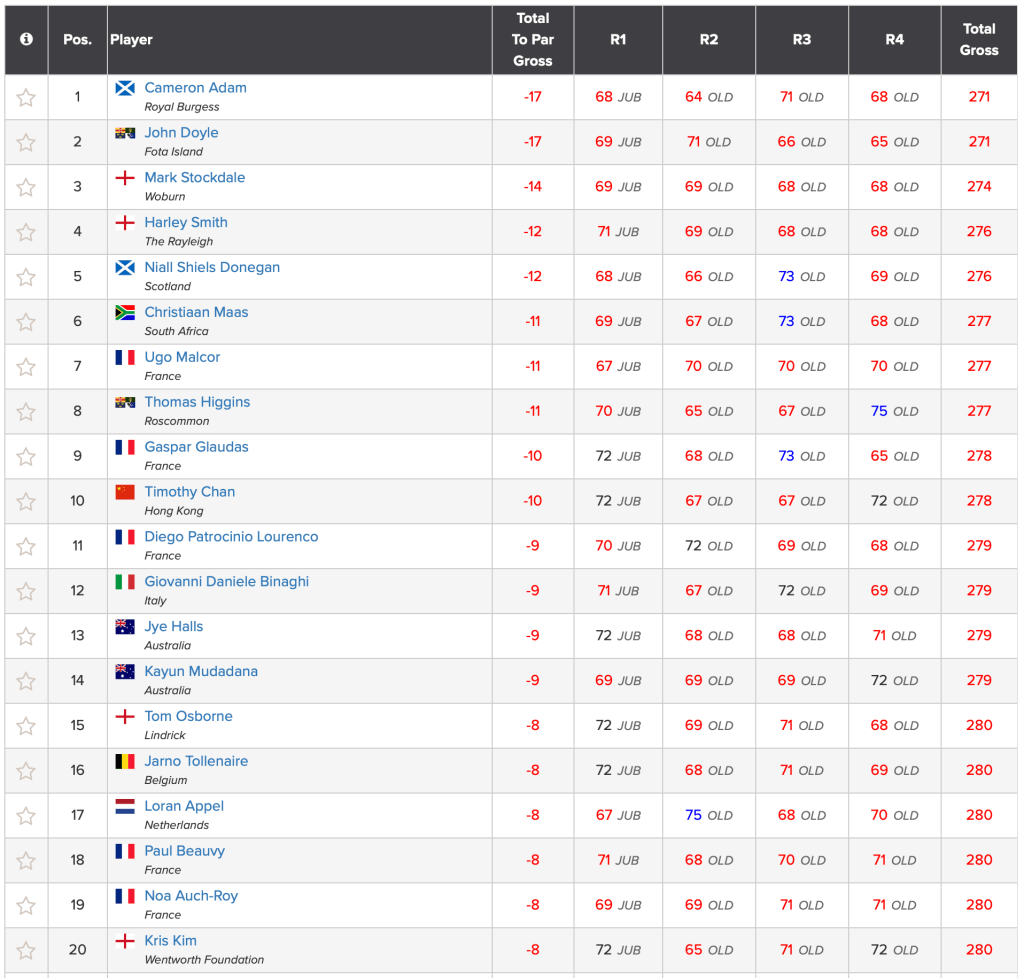Toggle favorite star for John Doyle
Image resolution: width=1024 pixels, height=978 pixels.
(x=26, y=143)
